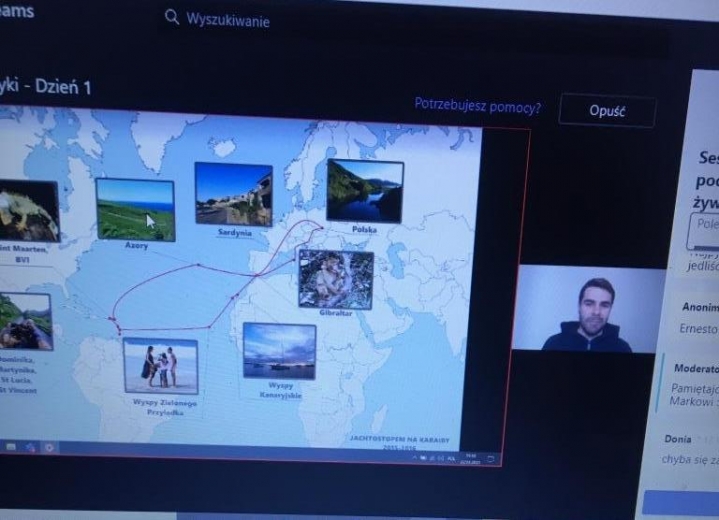This screenshot has height=520, width=719.
Task: Click the system clock in the shared taskbar
Action: point(470,459)
